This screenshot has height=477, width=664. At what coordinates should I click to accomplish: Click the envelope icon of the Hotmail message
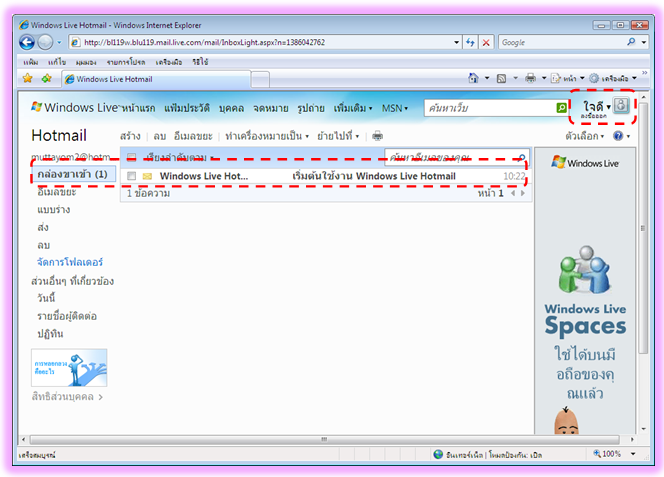147,176
